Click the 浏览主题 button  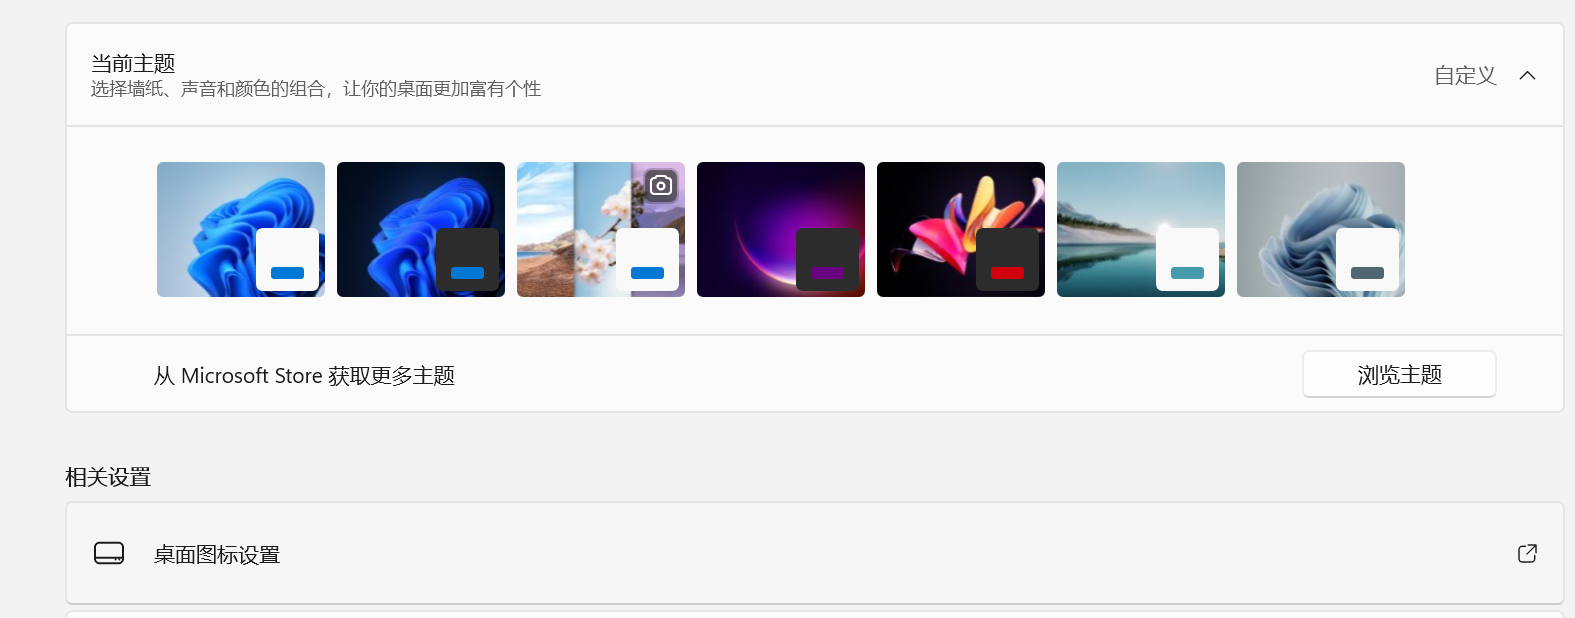(x=1399, y=374)
